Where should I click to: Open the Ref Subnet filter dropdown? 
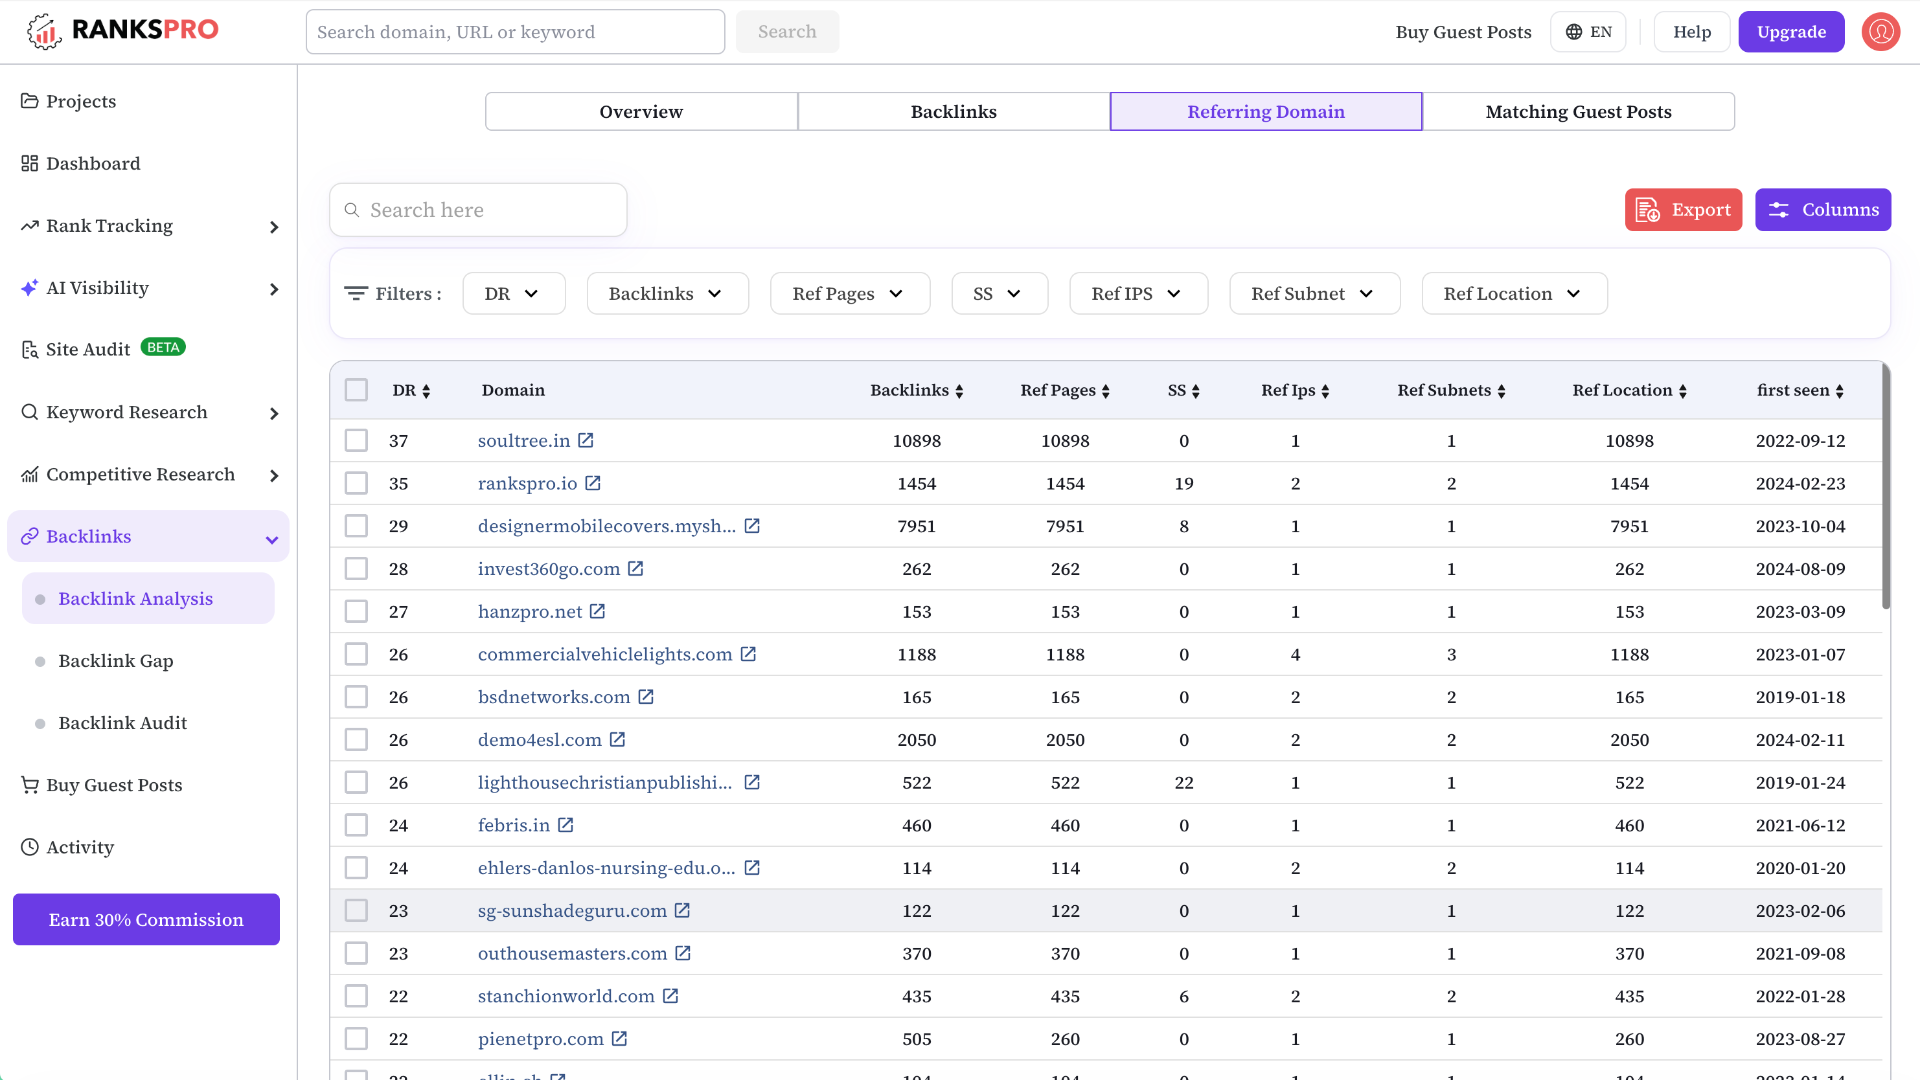(x=1315, y=293)
